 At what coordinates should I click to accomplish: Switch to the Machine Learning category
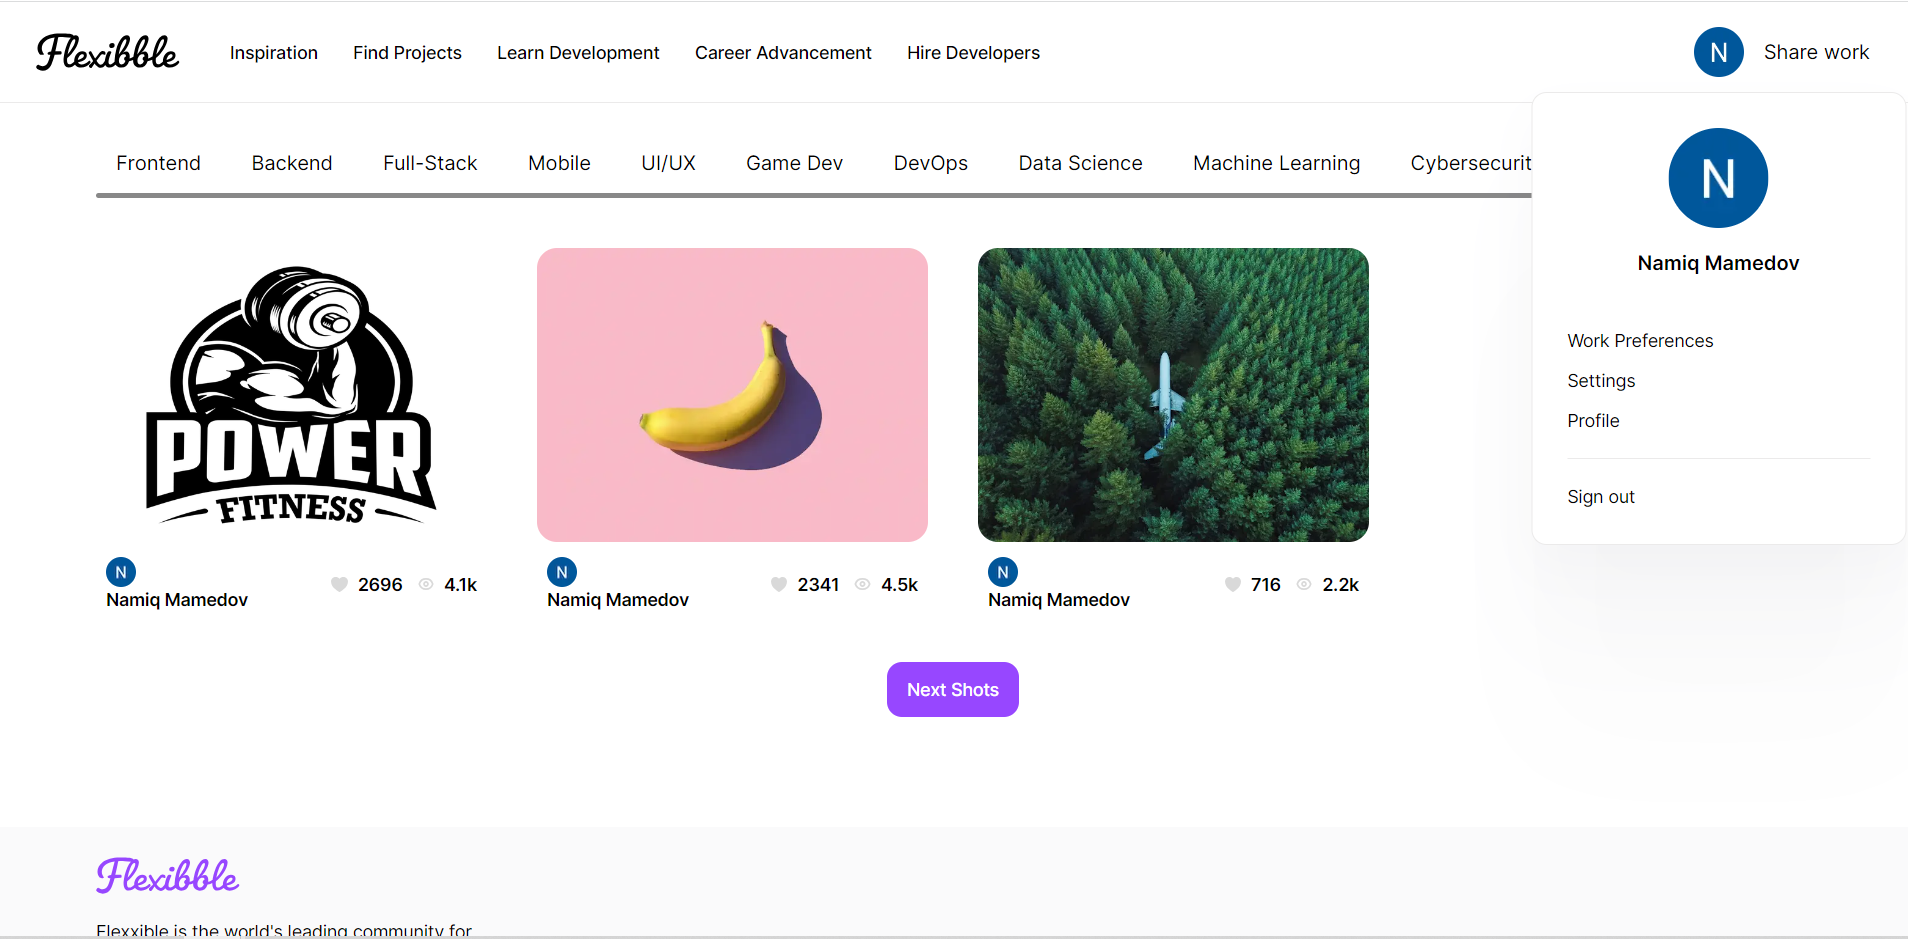pyautogui.click(x=1276, y=163)
